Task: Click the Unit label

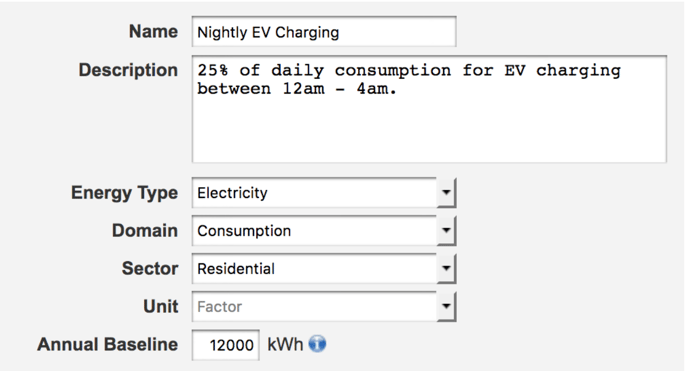Action: click(161, 306)
